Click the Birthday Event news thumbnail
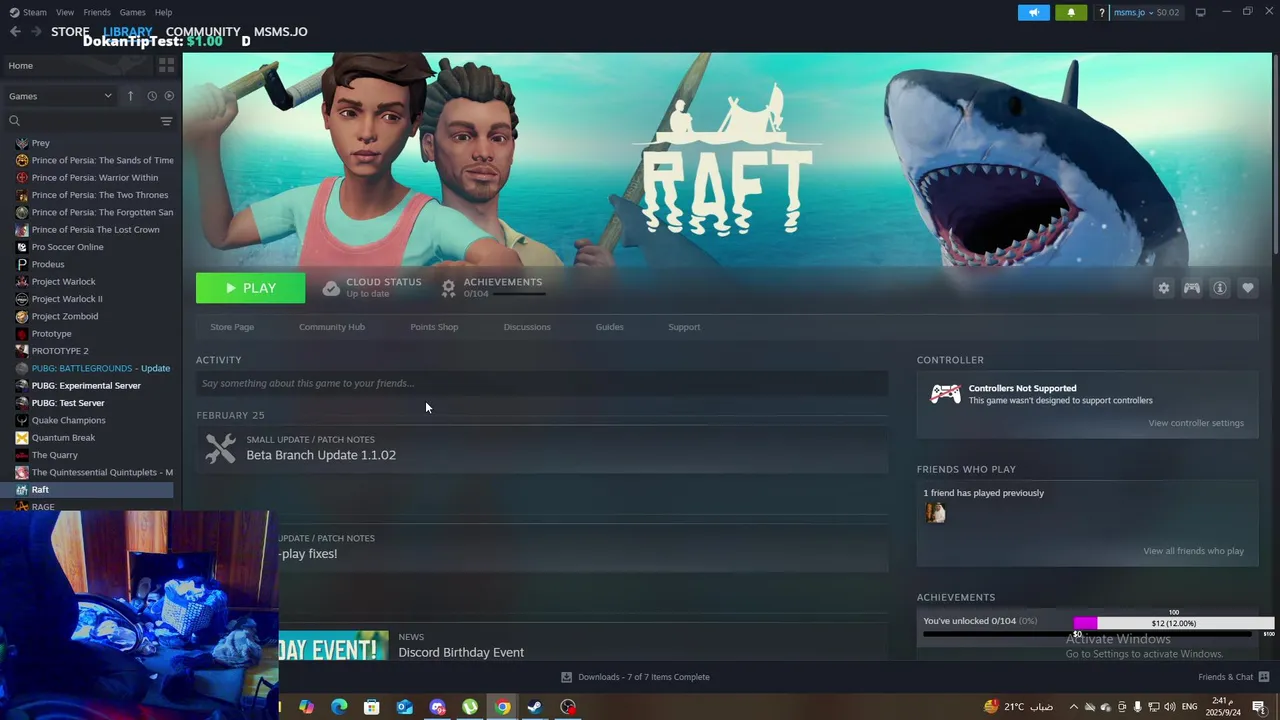 pos(333,645)
